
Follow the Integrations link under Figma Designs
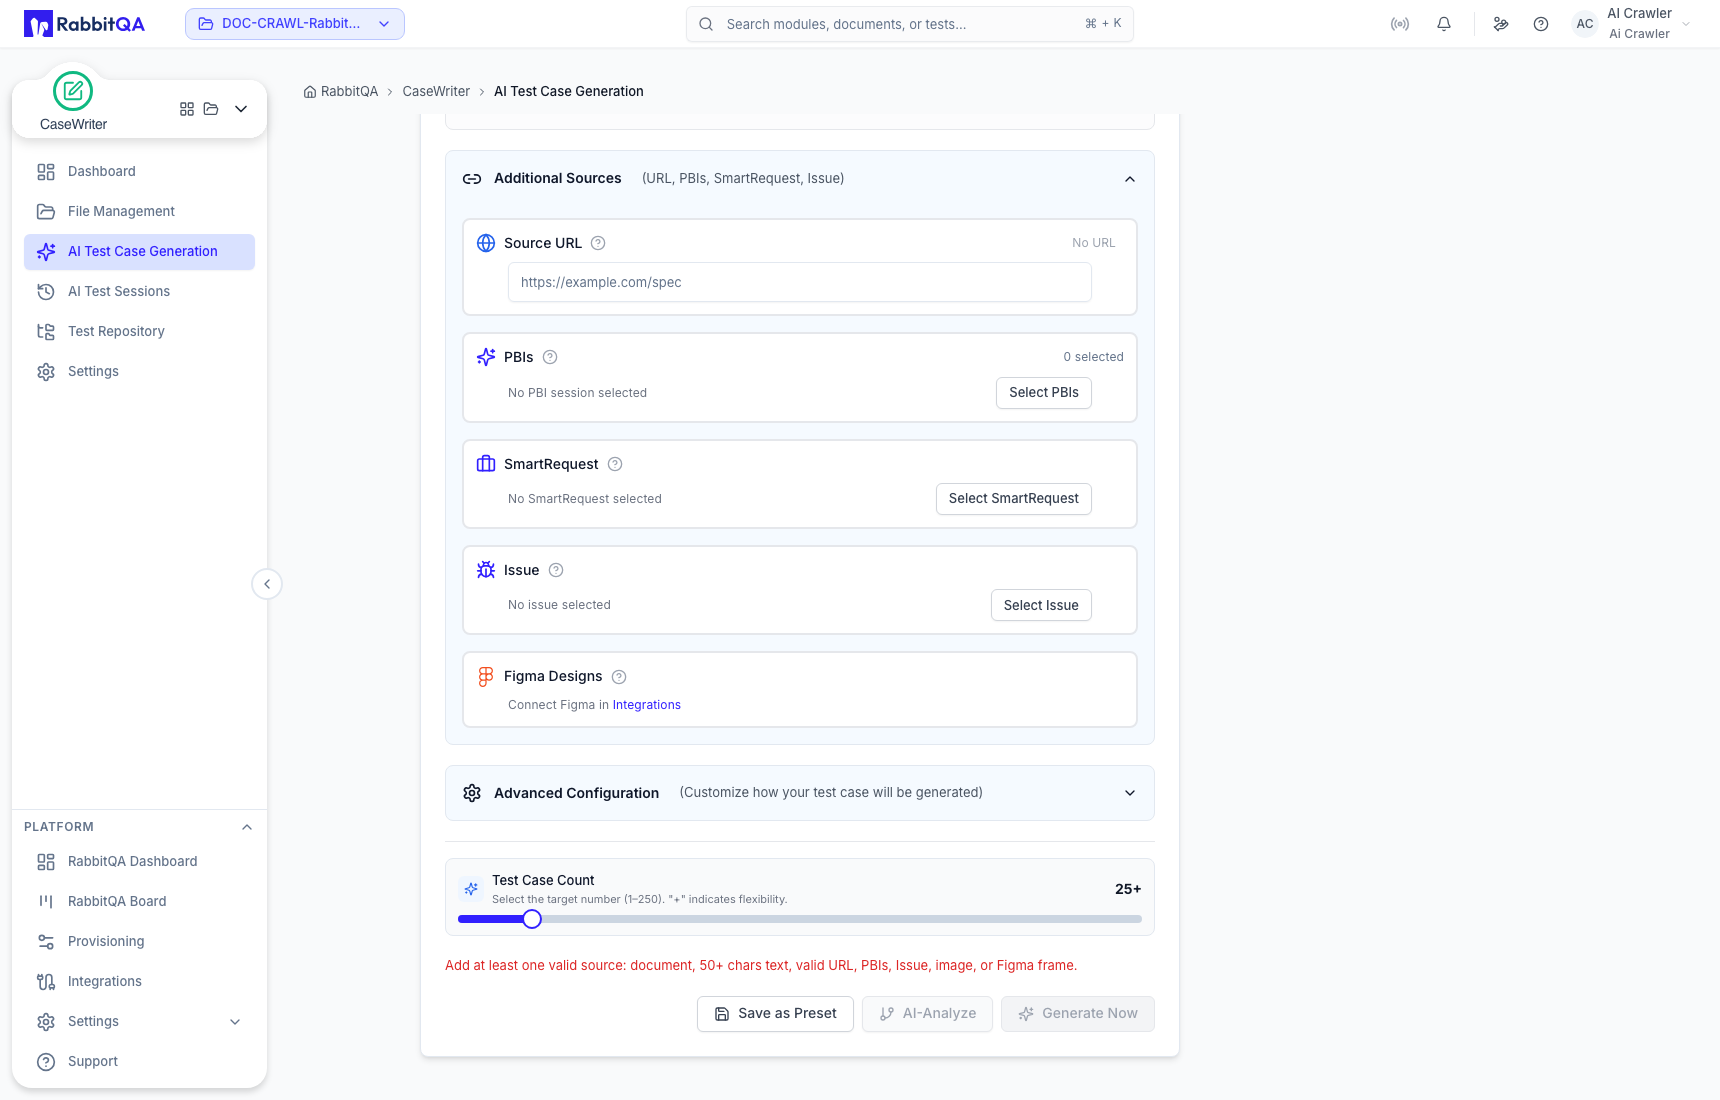pos(646,705)
